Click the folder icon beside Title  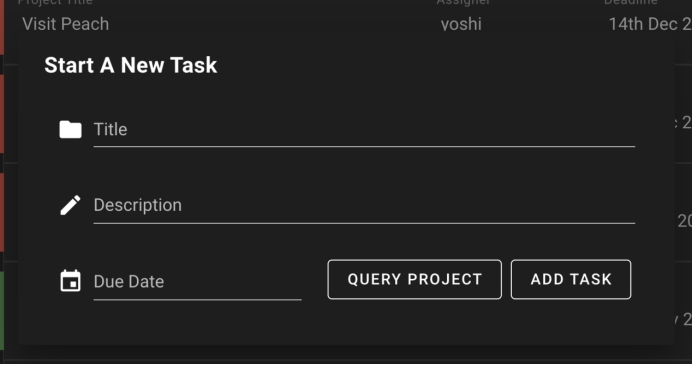(71, 129)
